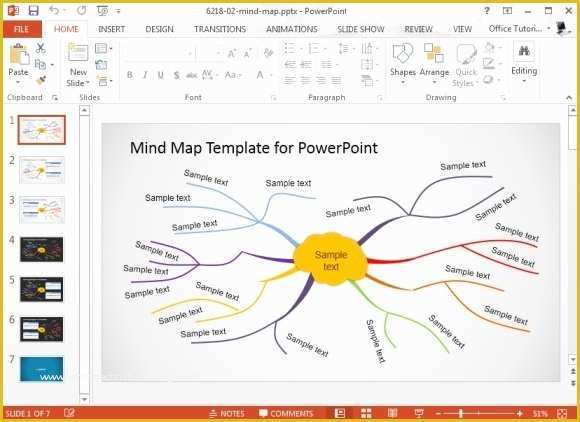Image resolution: width=580 pixels, height=422 pixels.
Task: Click the Decrease list level icon
Action: 290,64
